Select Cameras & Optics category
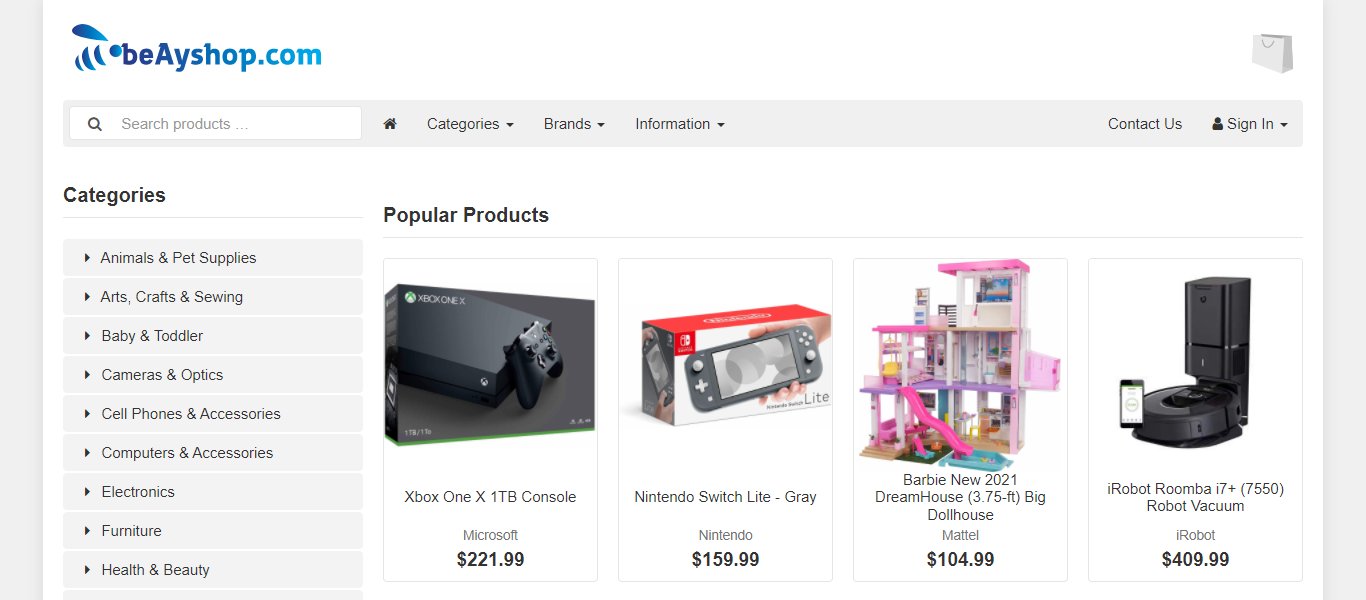The height and width of the screenshot is (600, 1366). [x=213, y=375]
